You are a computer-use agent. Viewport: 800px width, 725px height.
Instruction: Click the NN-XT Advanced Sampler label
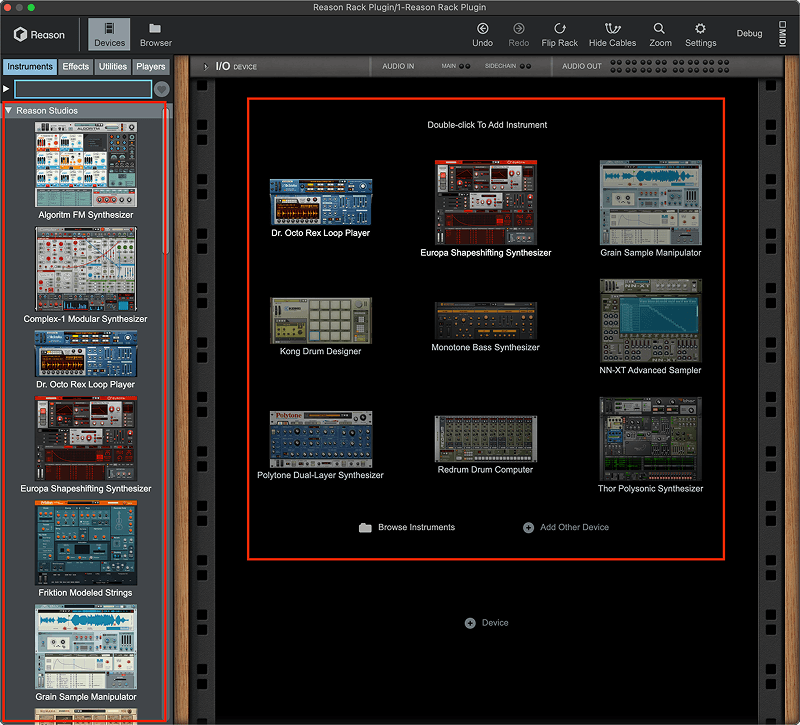650,370
